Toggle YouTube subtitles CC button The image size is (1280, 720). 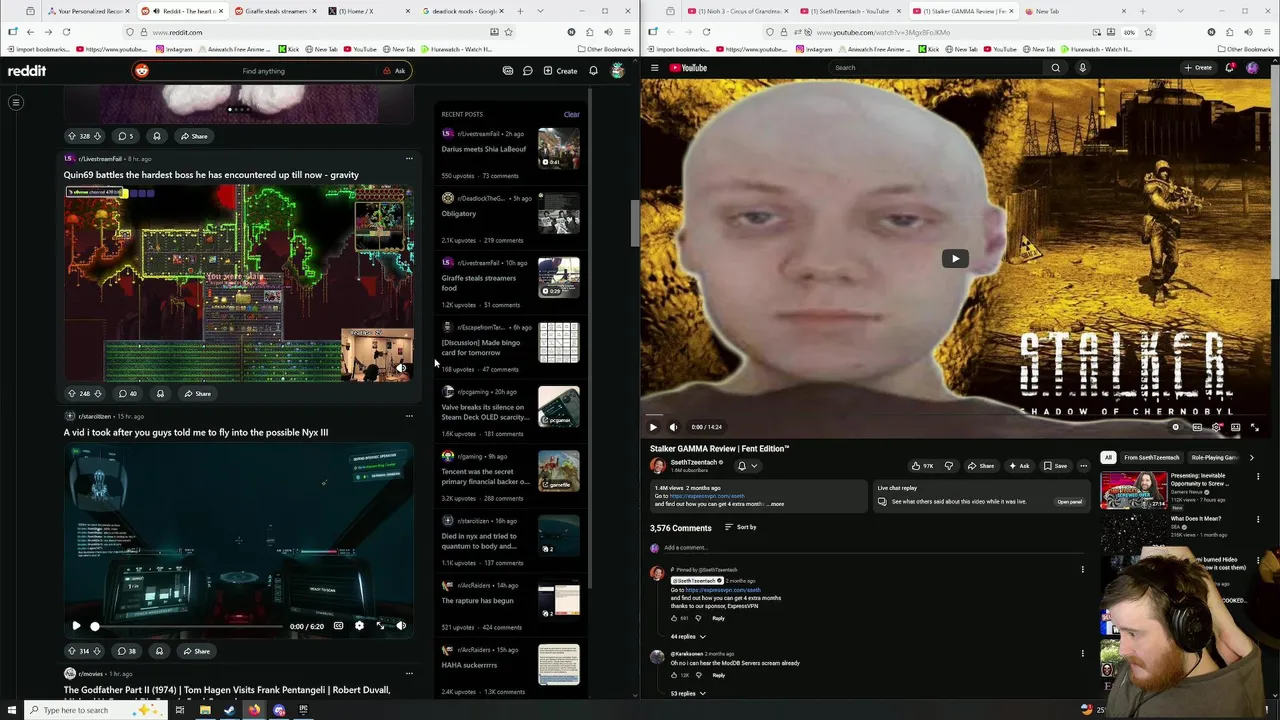pyautogui.click(x=1197, y=427)
